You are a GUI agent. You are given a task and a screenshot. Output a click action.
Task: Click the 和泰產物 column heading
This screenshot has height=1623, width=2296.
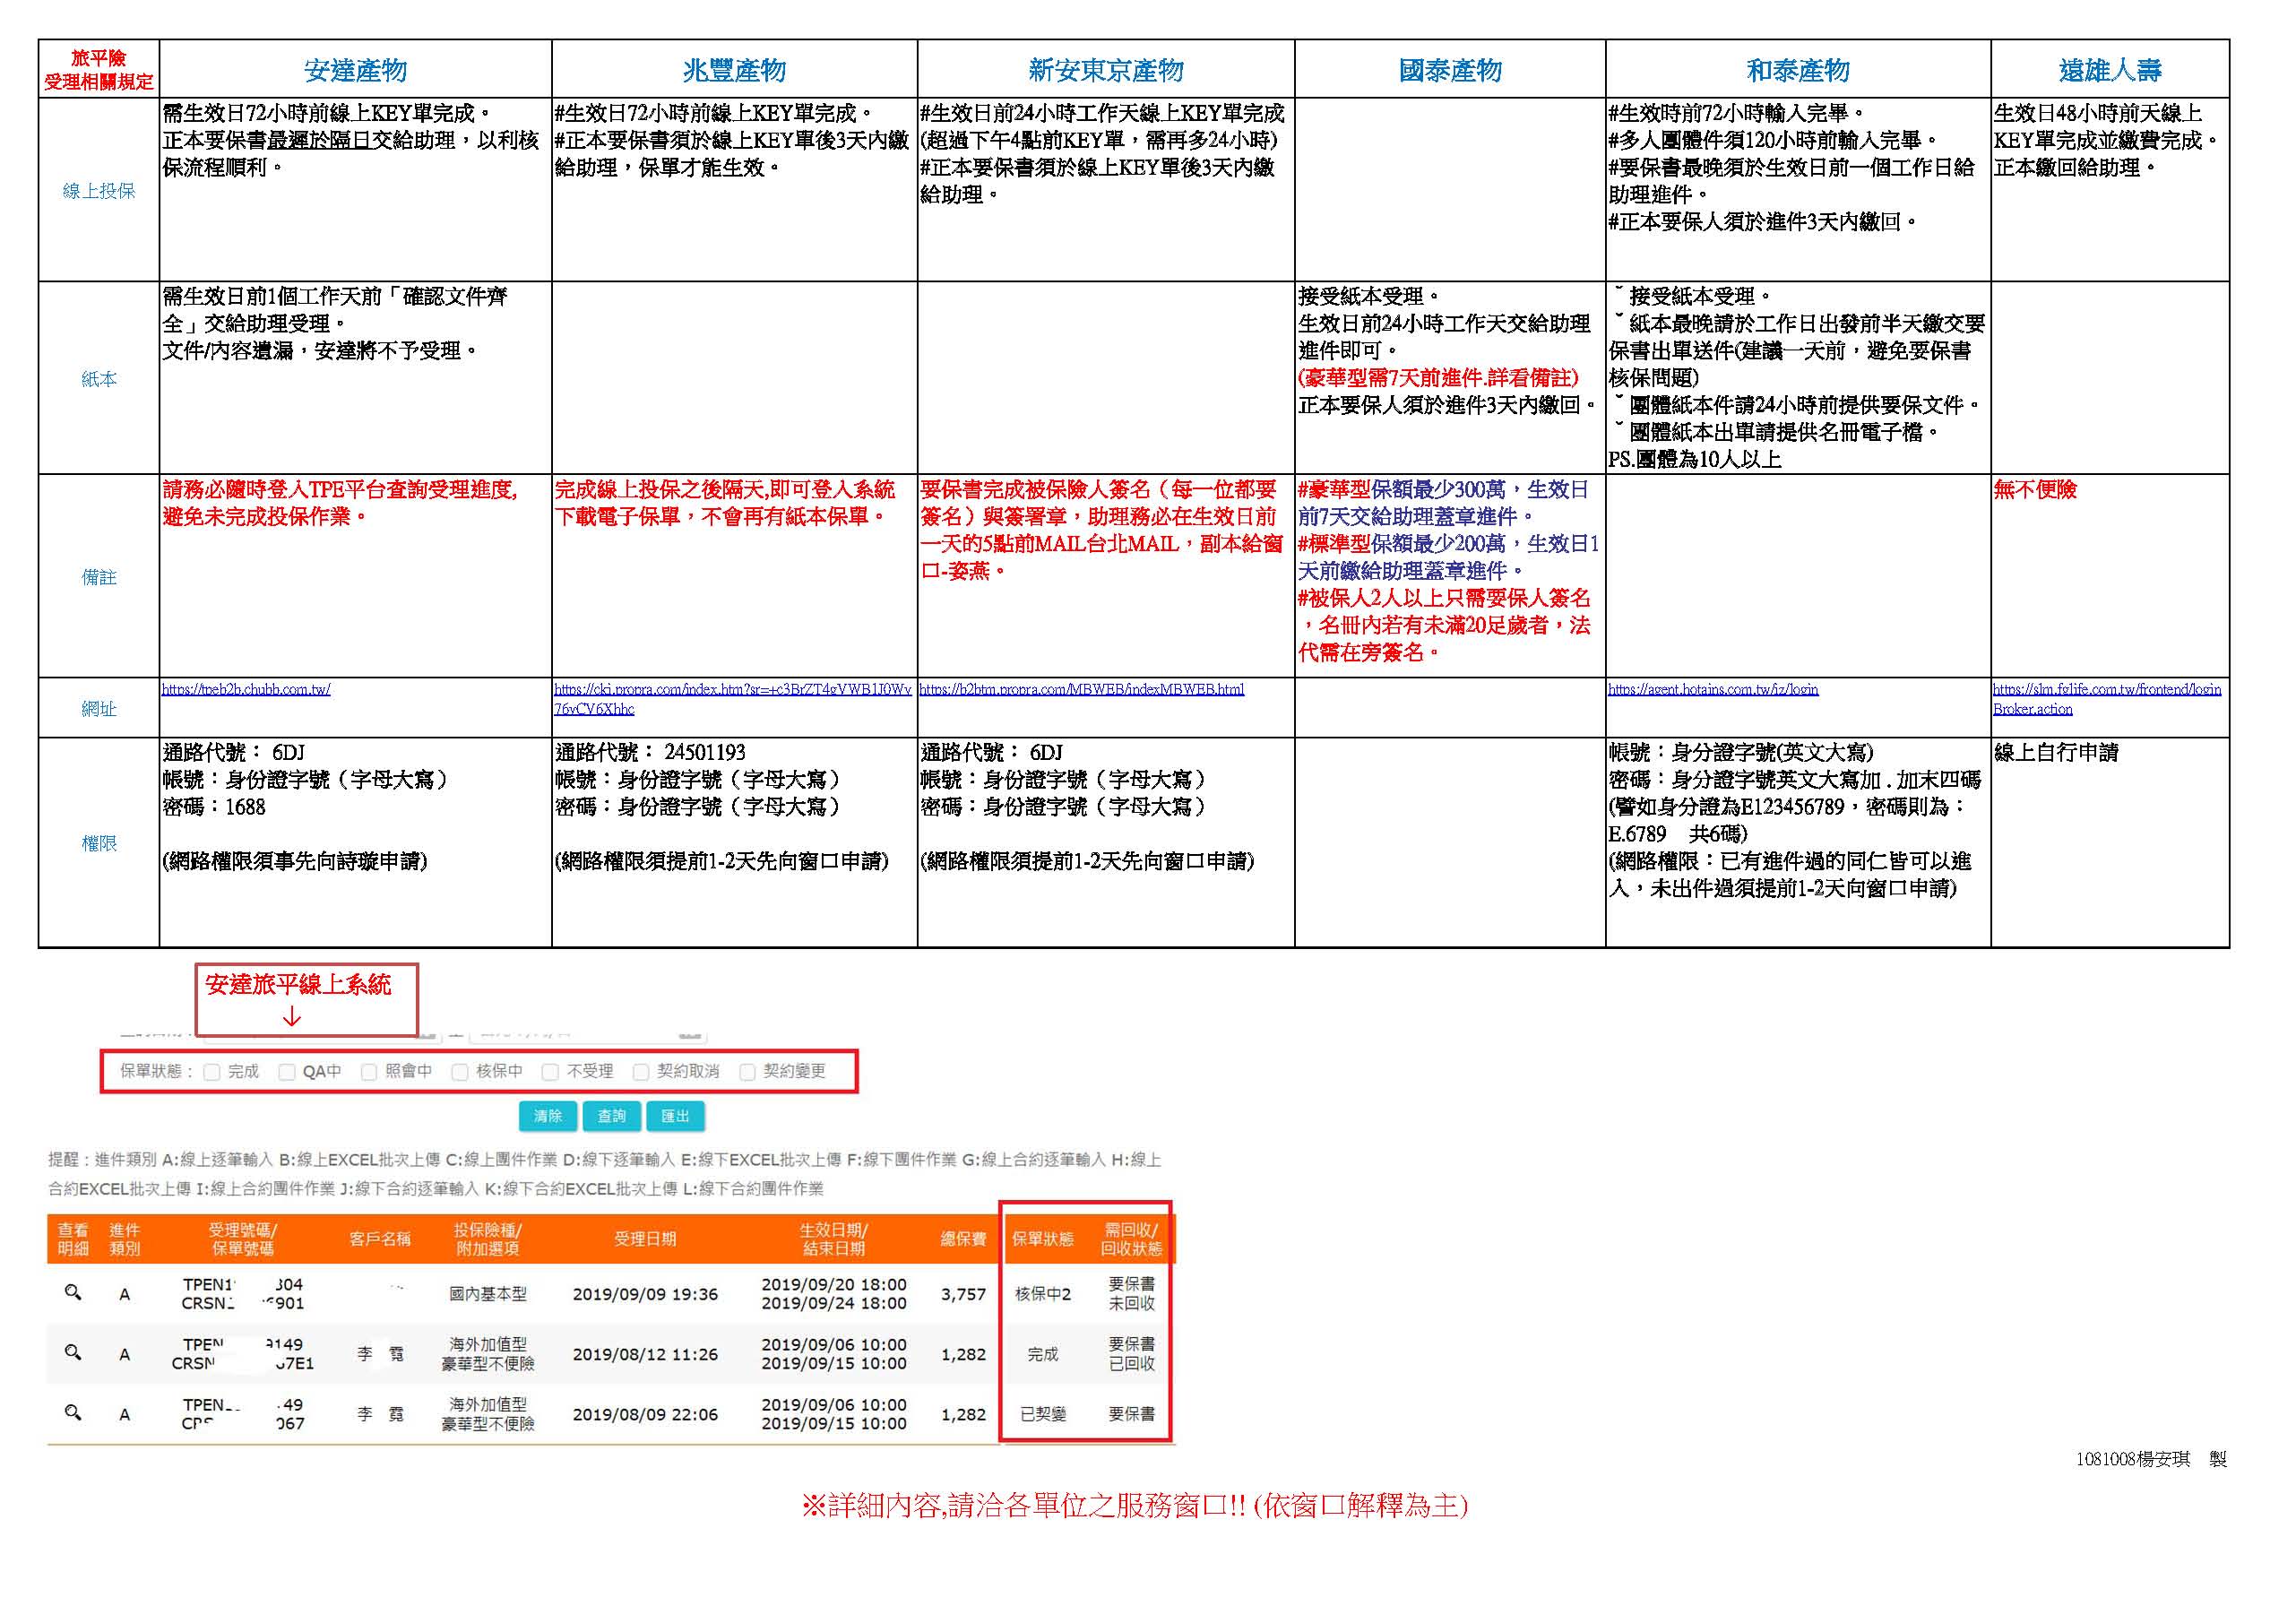coord(1798,70)
